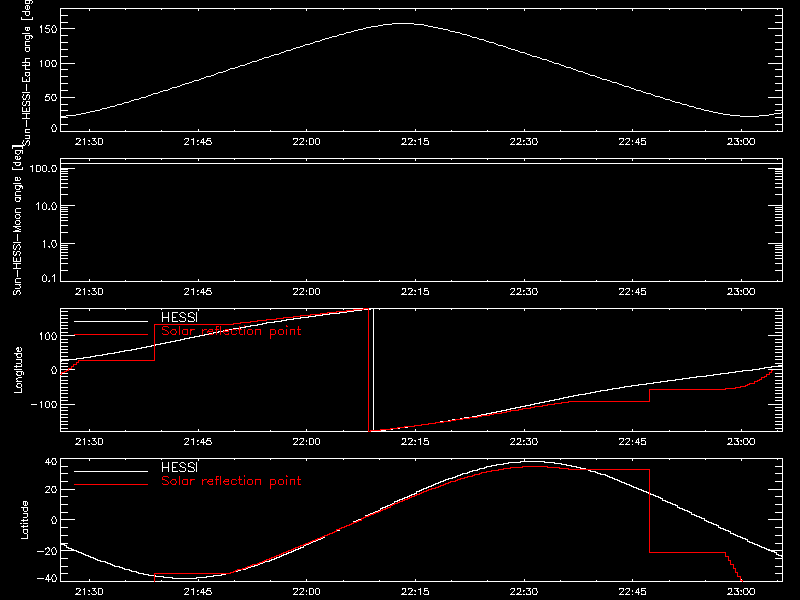800x600 pixels.
Task: Click the -40 tick on Latitude axis
Action: click(x=47, y=579)
